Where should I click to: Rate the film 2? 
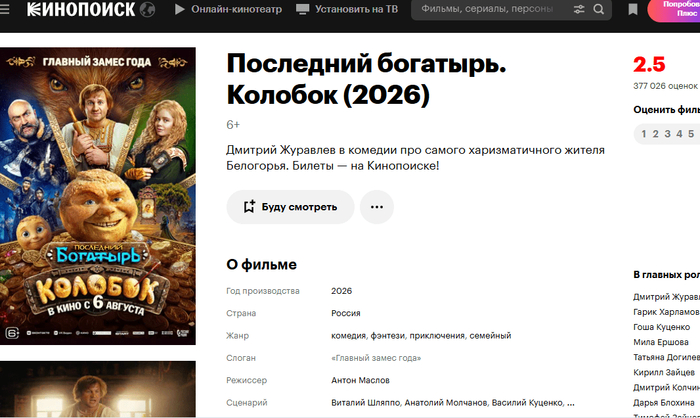pos(655,134)
